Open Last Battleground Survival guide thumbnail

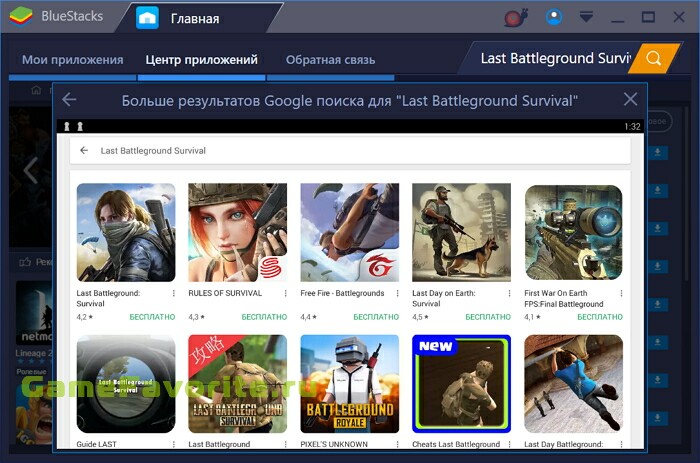click(x=238, y=384)
